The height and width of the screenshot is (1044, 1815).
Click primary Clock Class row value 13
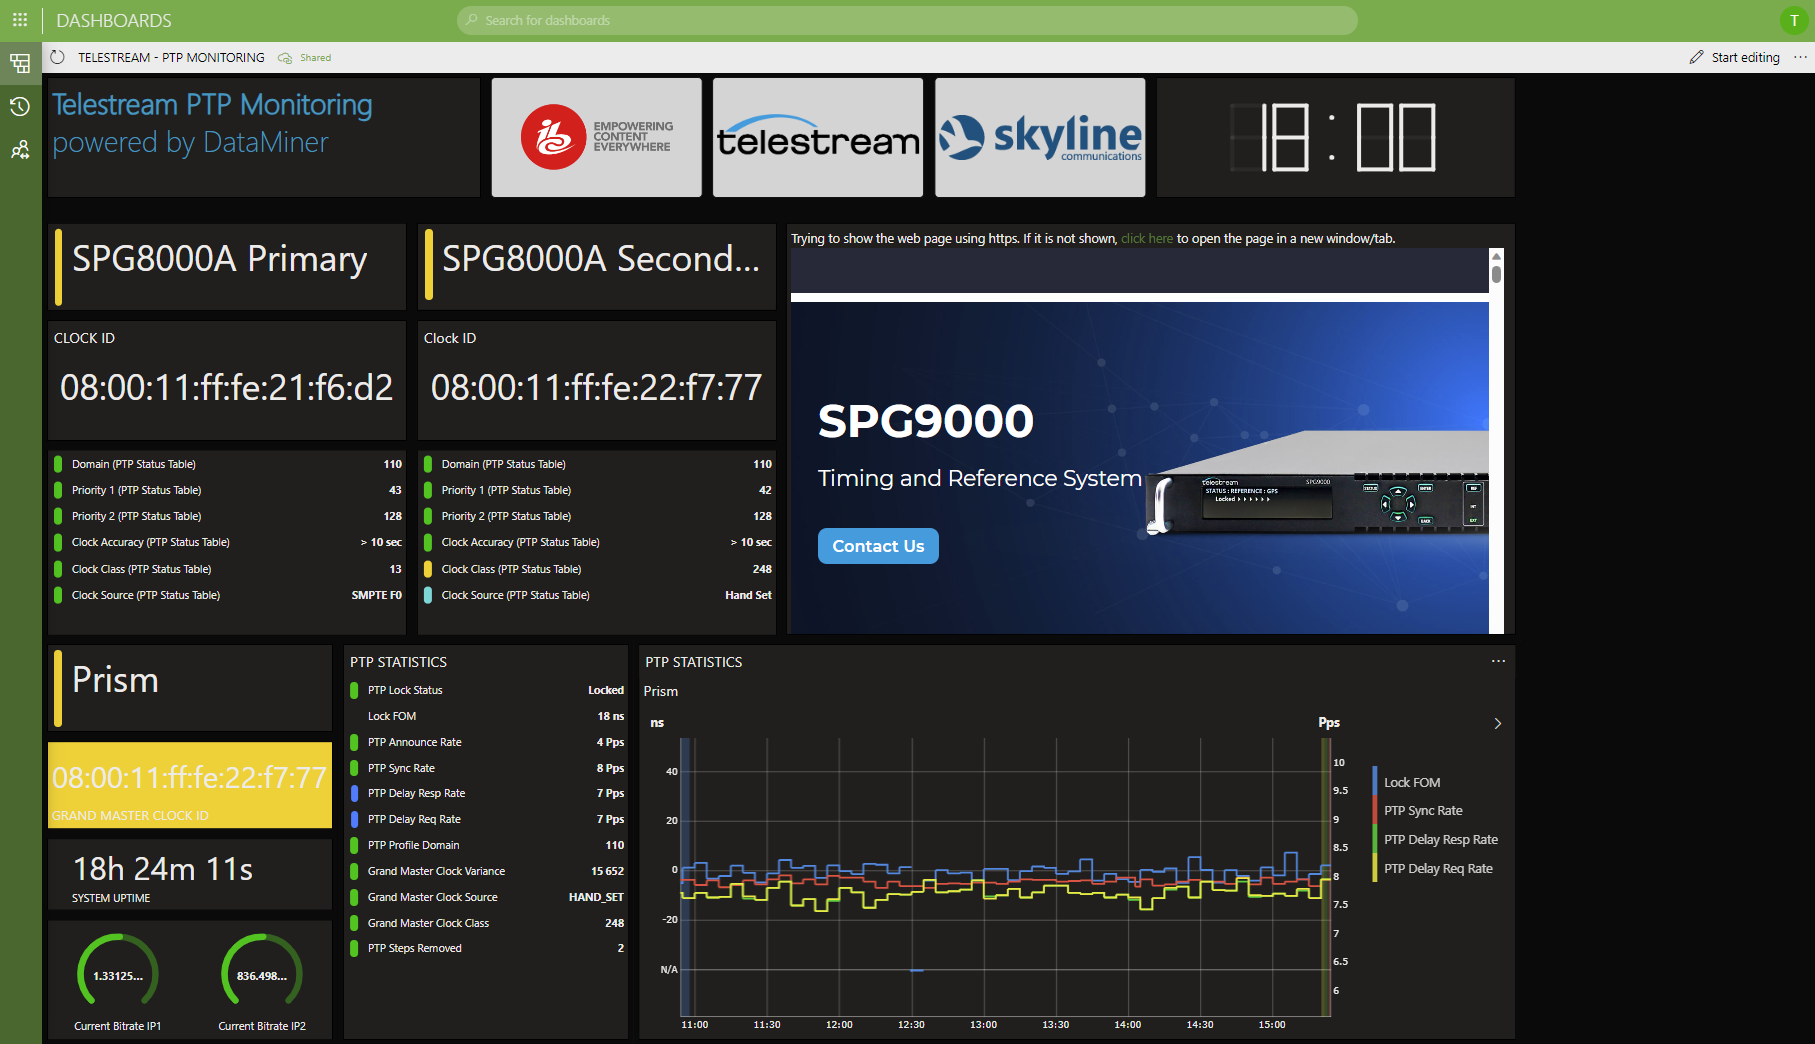228,569
